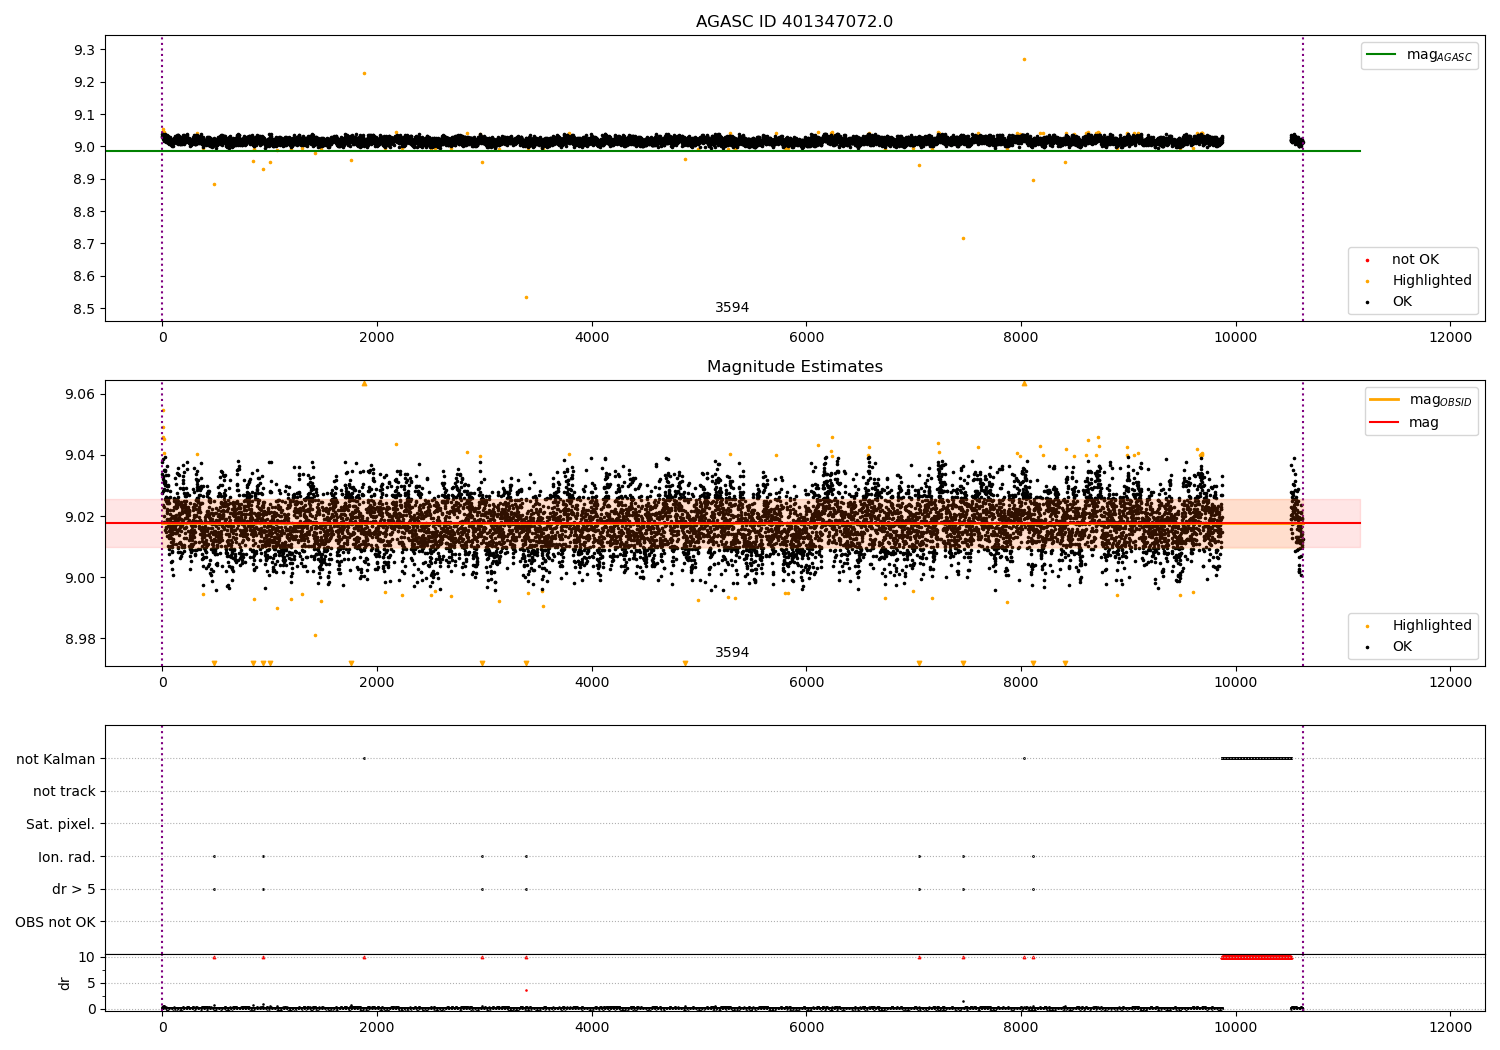Click the '3594' annotation in the top plot
The width and height of the screenshot is (1500, 1050).
pos(732,308)
